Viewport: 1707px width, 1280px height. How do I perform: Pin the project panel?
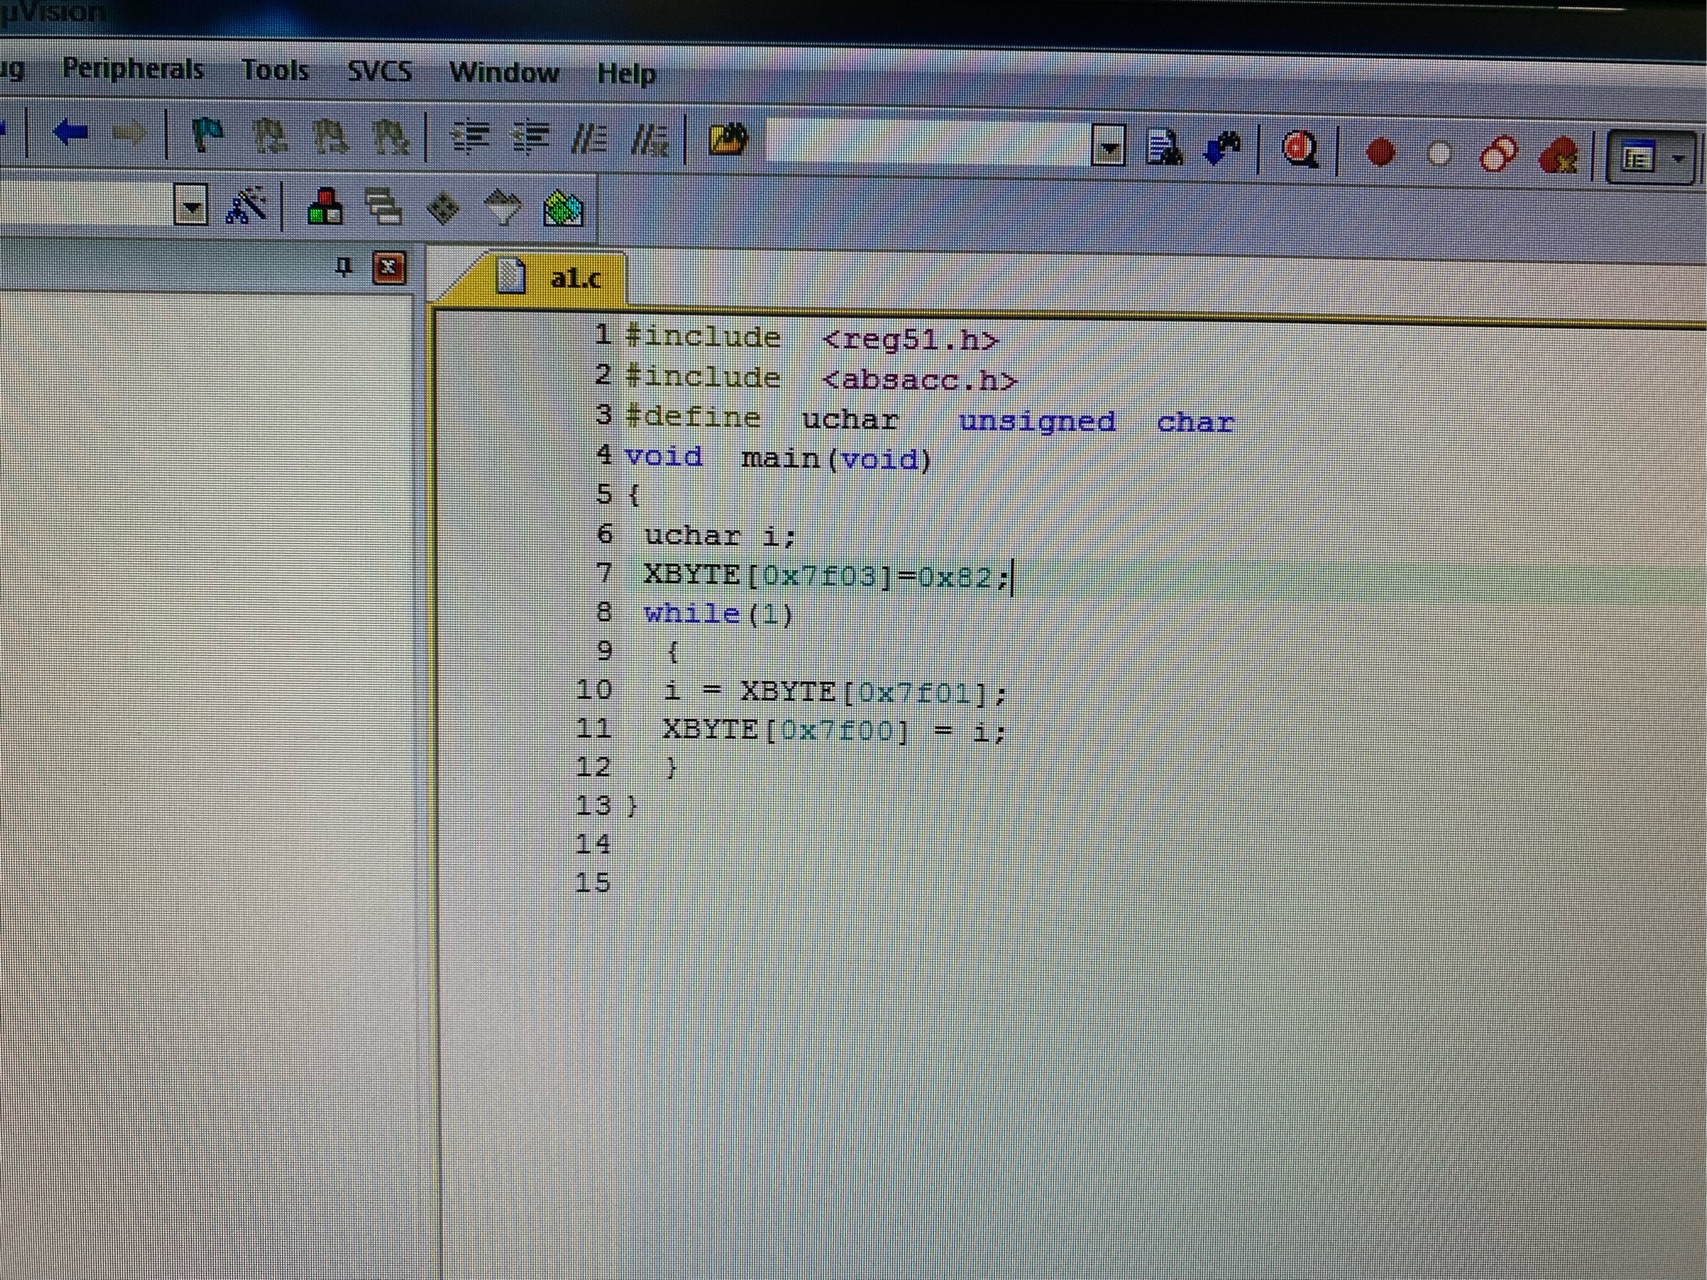point(343,266)
